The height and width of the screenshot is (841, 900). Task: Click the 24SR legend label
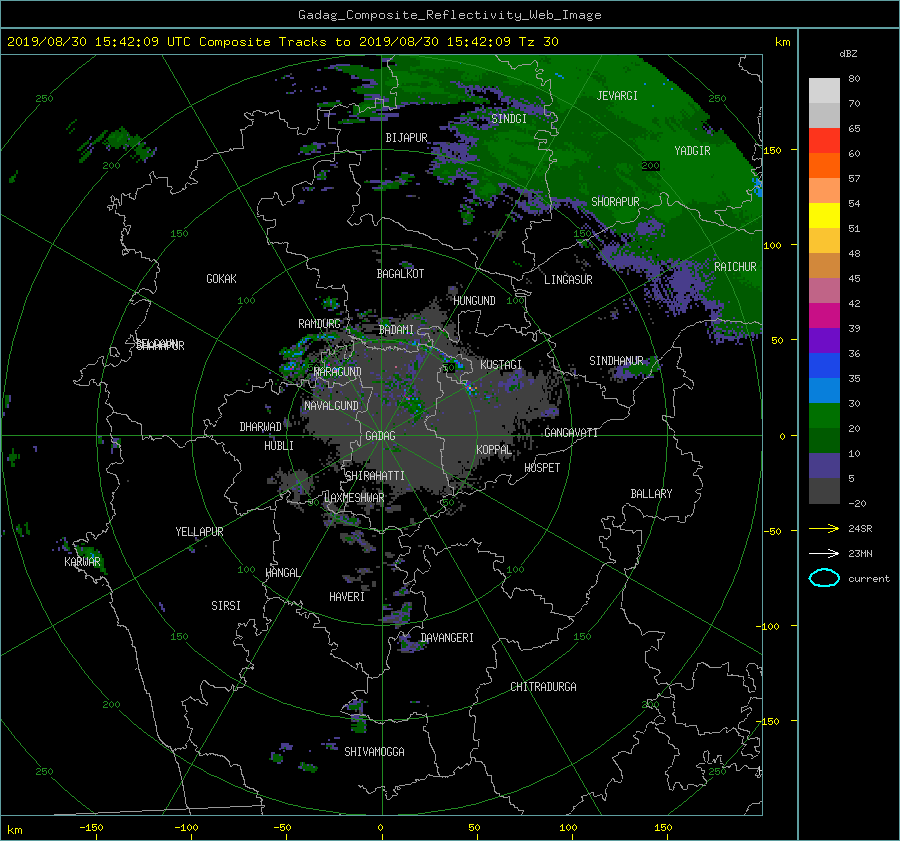click(860, 528)
